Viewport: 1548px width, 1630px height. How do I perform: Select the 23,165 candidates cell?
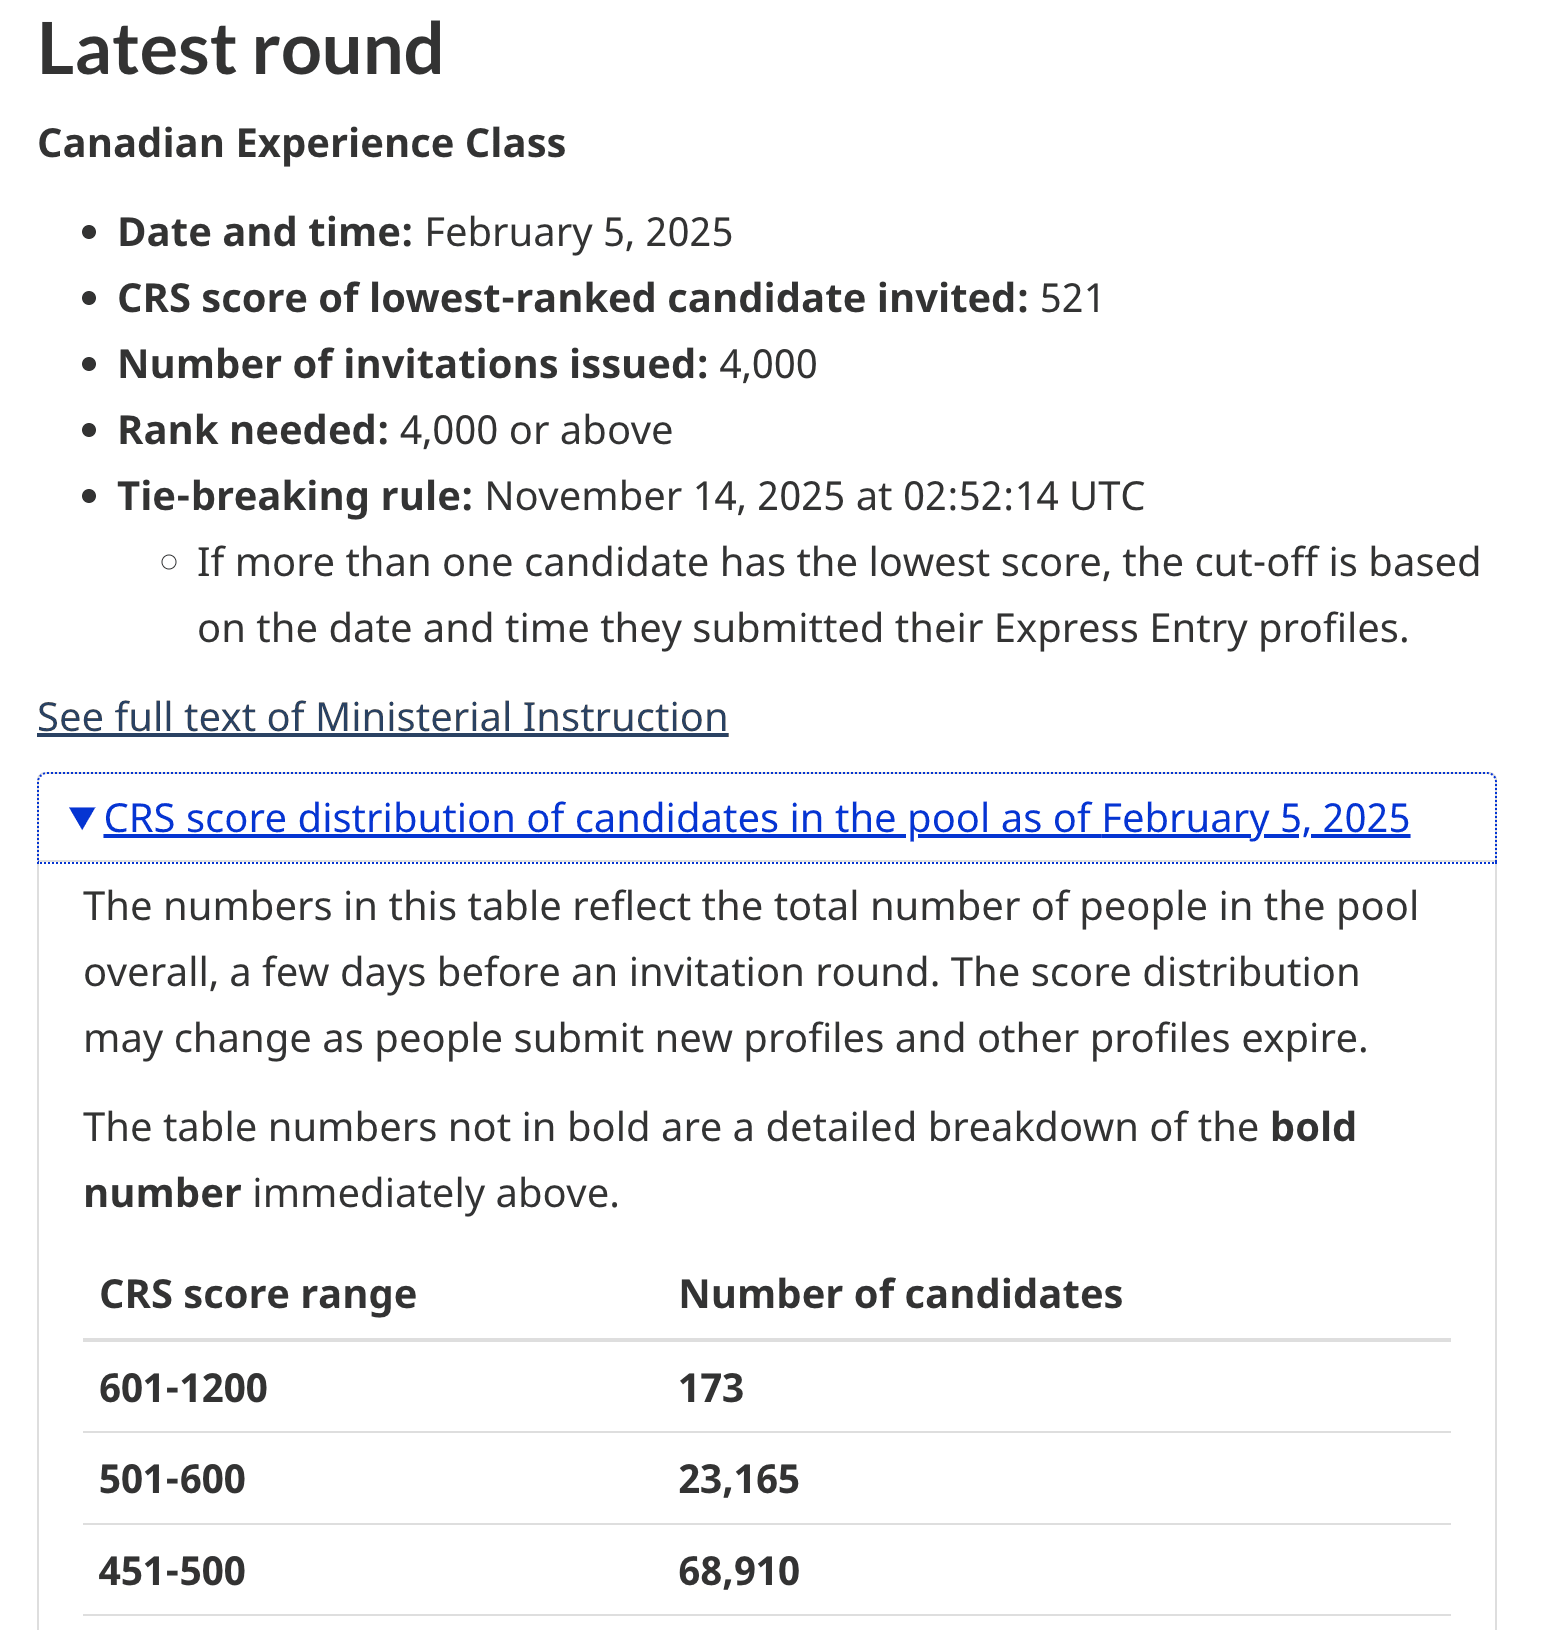click(x=739, y=1479)
